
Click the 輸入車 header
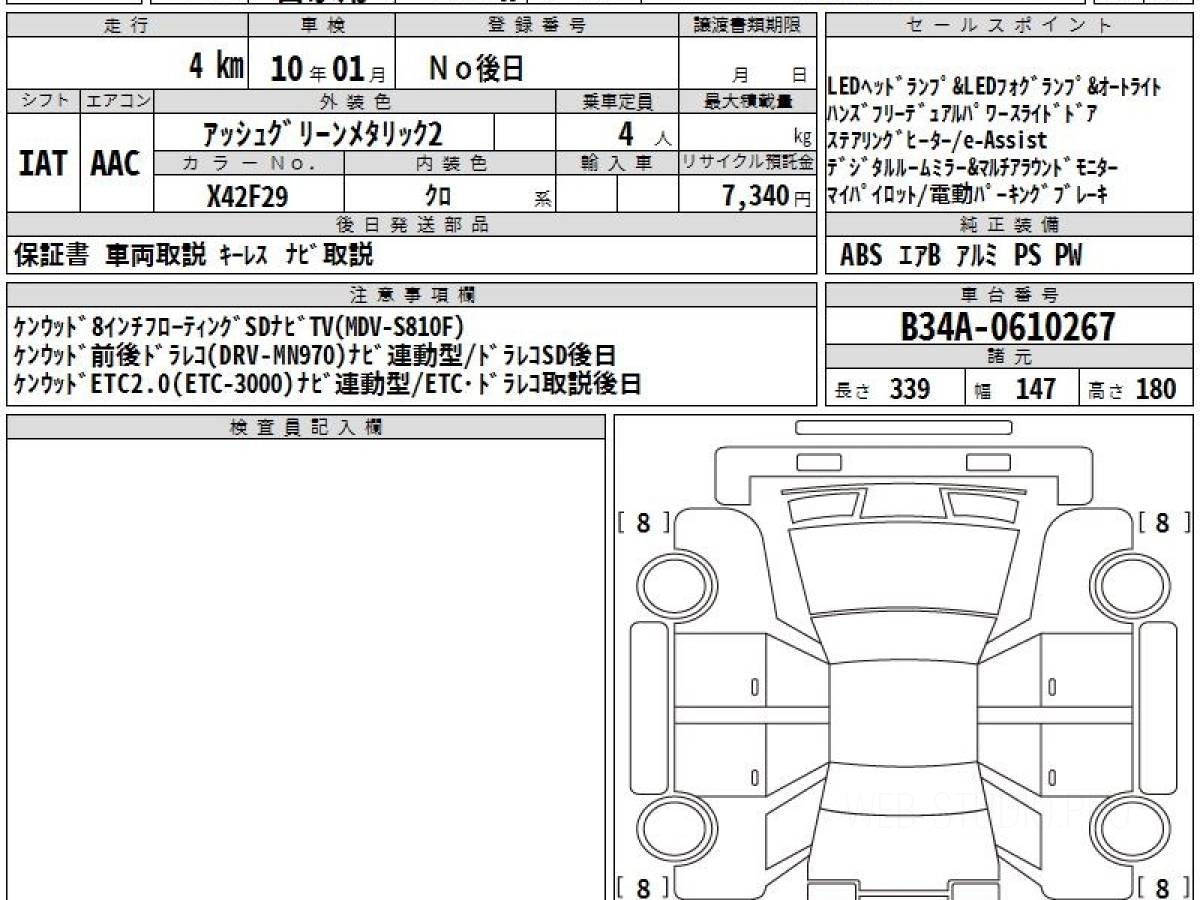point(617,163)
